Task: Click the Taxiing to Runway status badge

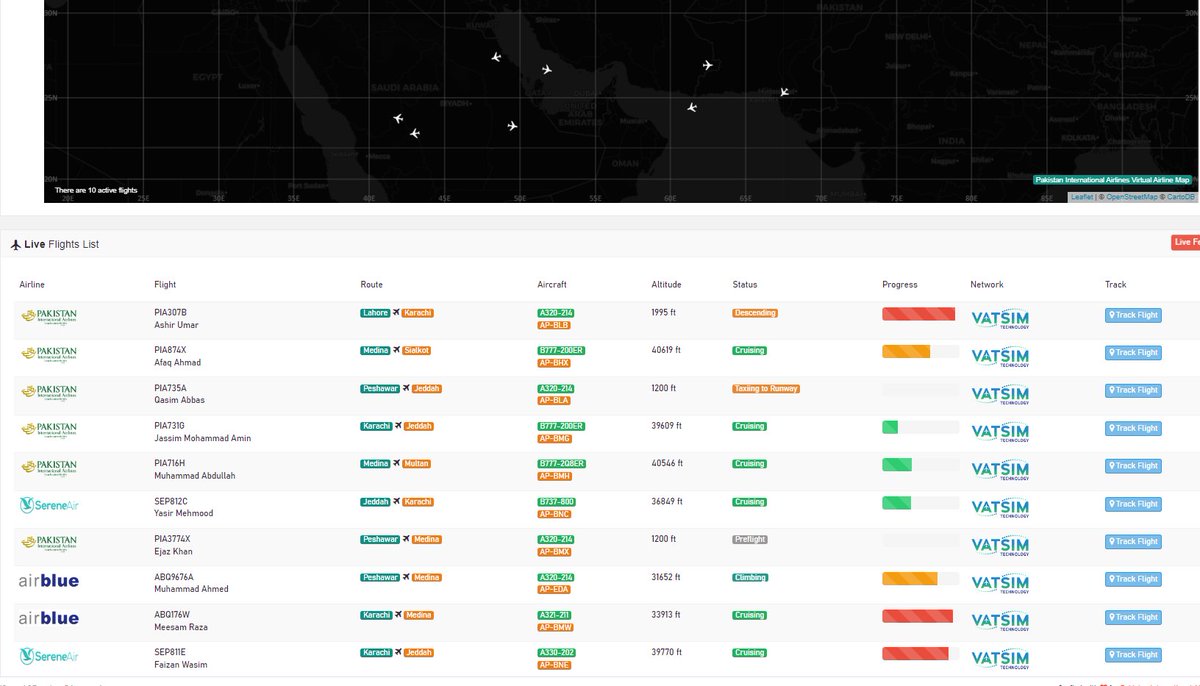Action: click(766, 388)
